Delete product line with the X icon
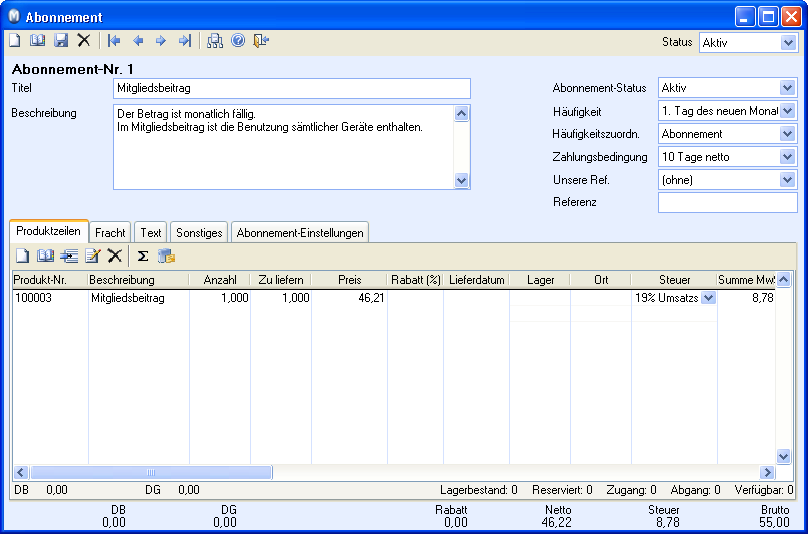Viewport: 808px width, 534px height. tap(115, 256)
